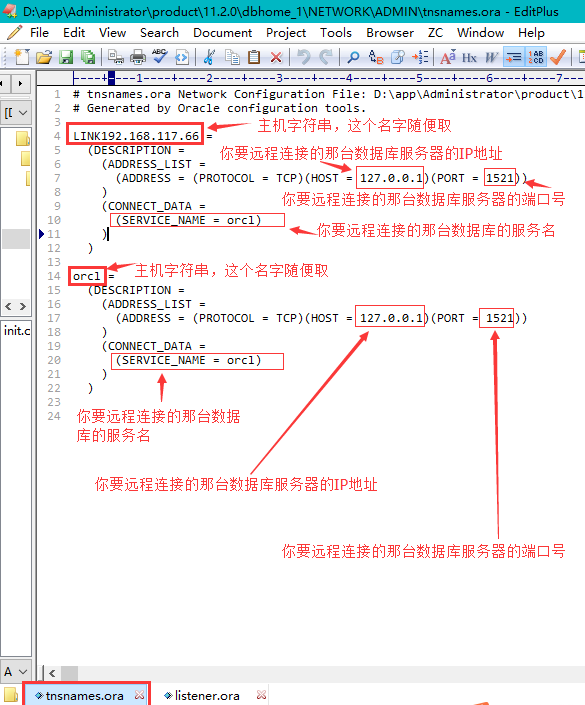Click the Go to Line icon

click(420, 57)
